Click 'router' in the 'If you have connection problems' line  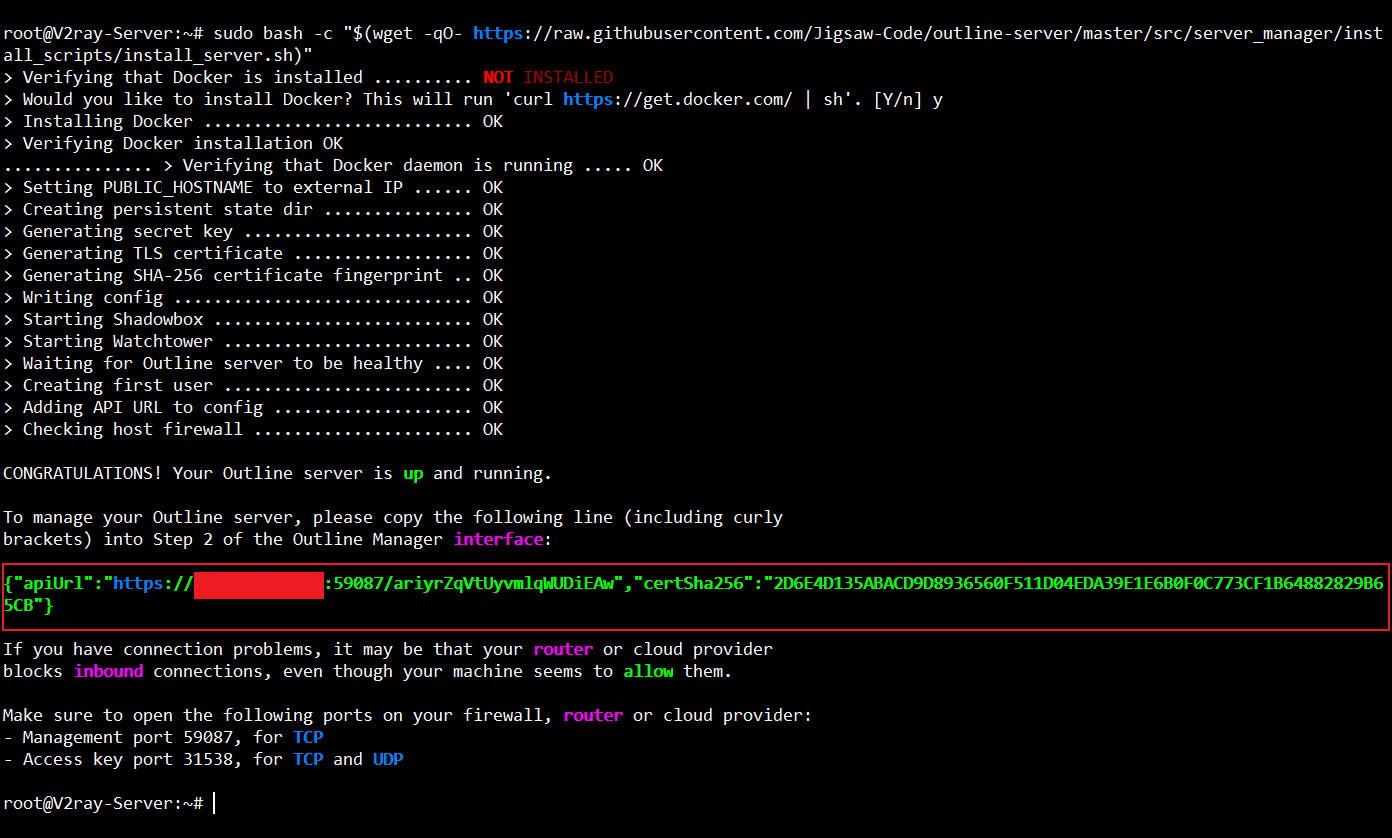[x=563, y=649]
